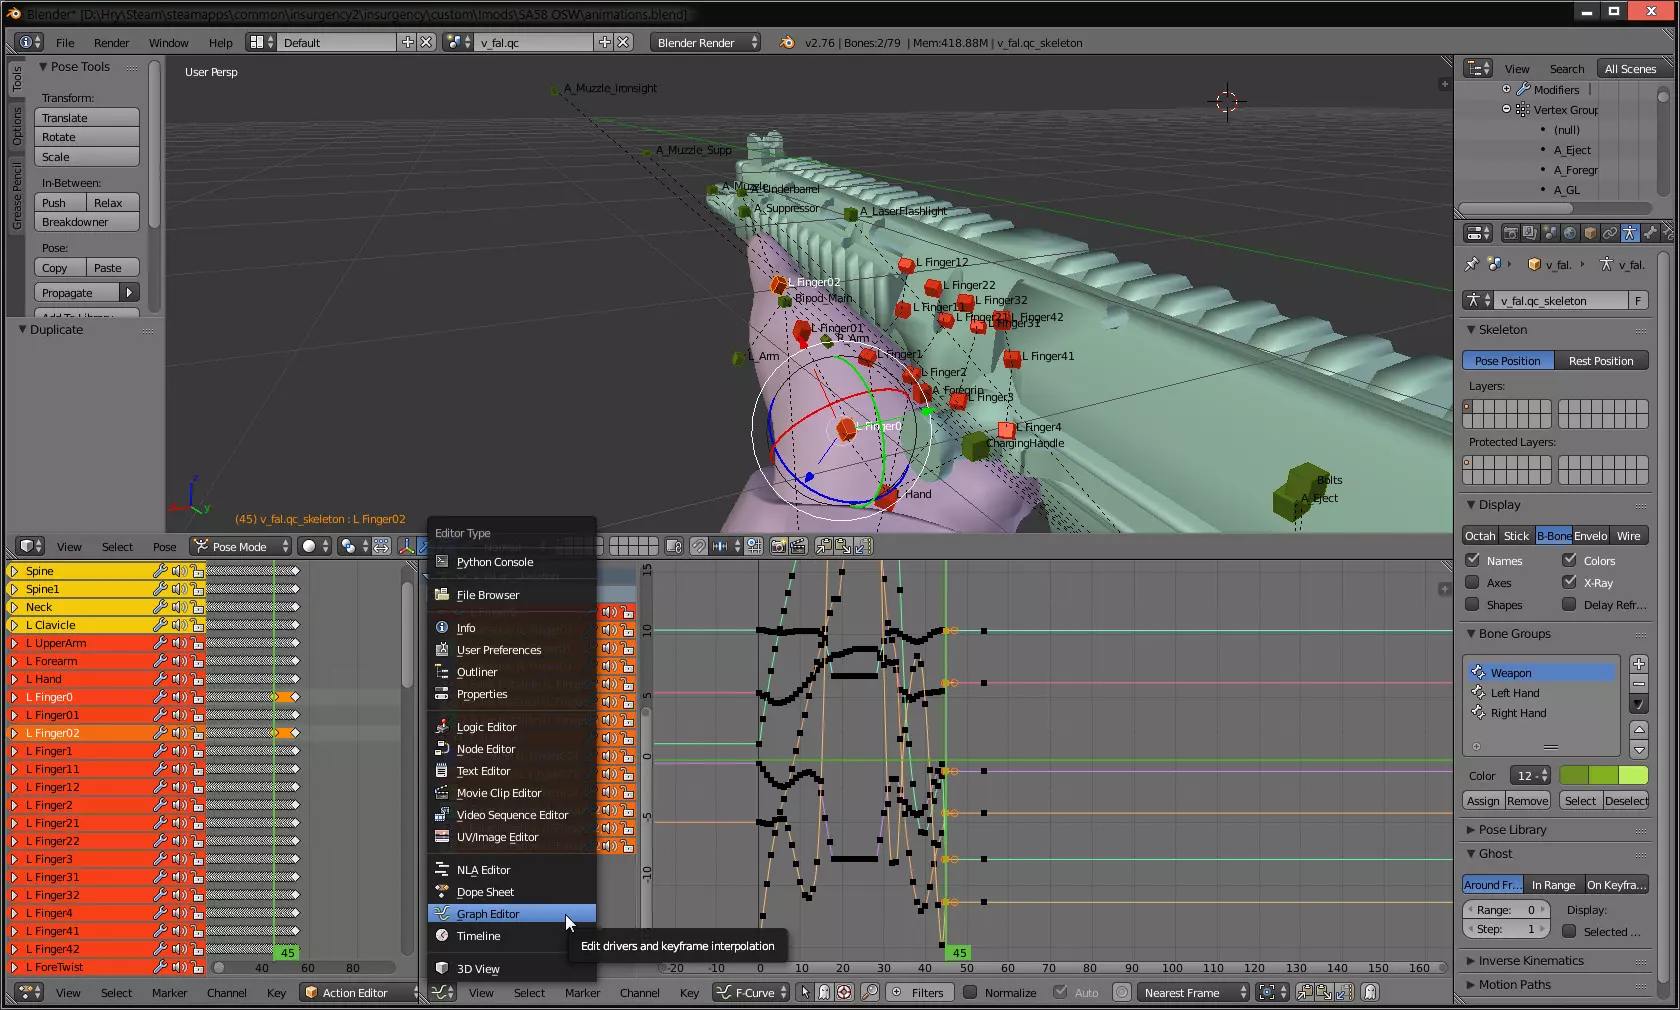The image size is (1680, 1010).
Task: Open the Blender Render engine dropdown
Action: (x=706, y=42)
